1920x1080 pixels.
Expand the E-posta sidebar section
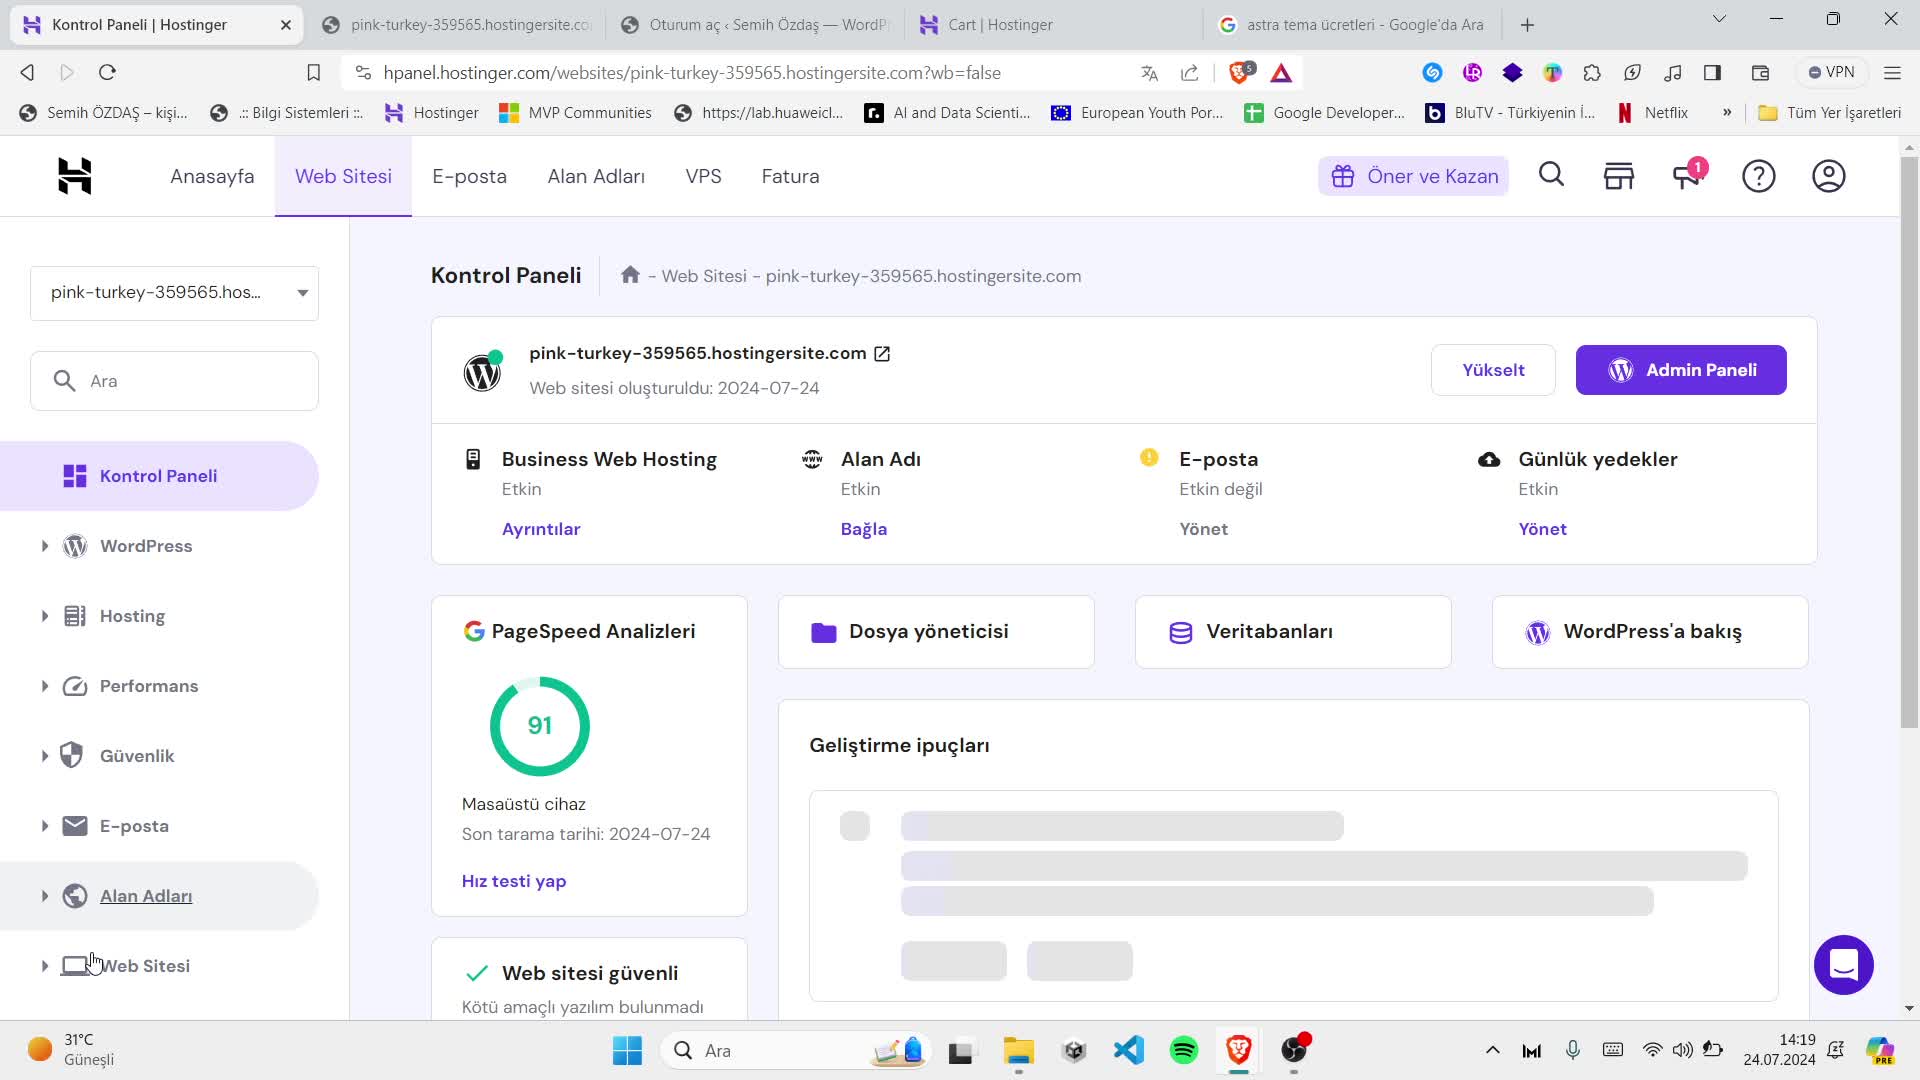(45, 826)
